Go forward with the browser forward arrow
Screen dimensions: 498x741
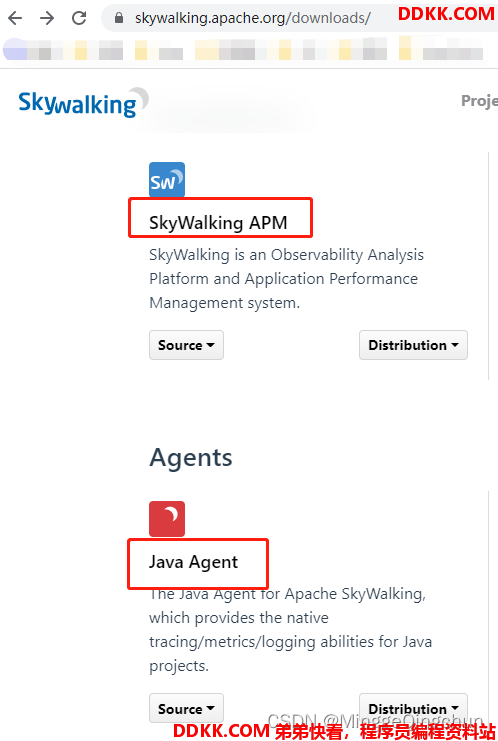pyautogui.click(x=47, y=18)
